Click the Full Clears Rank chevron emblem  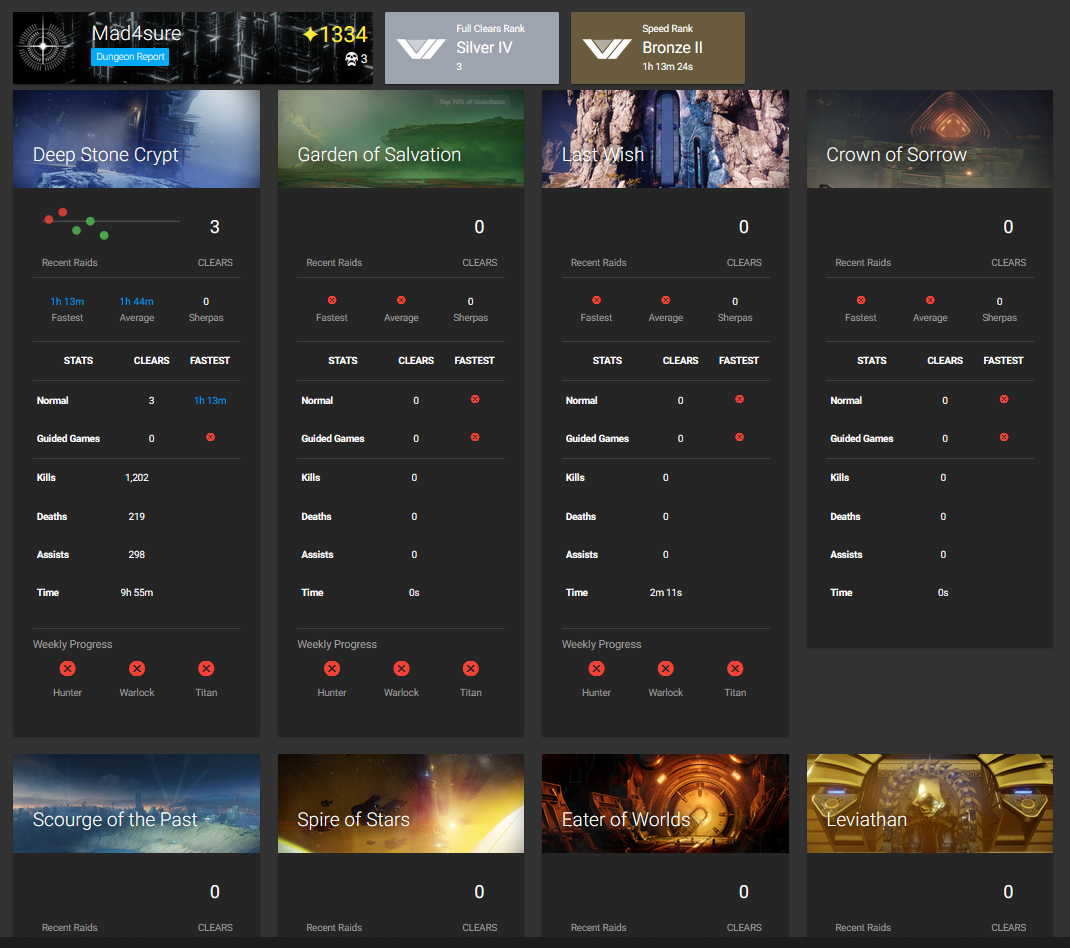(x=420, y=48)
